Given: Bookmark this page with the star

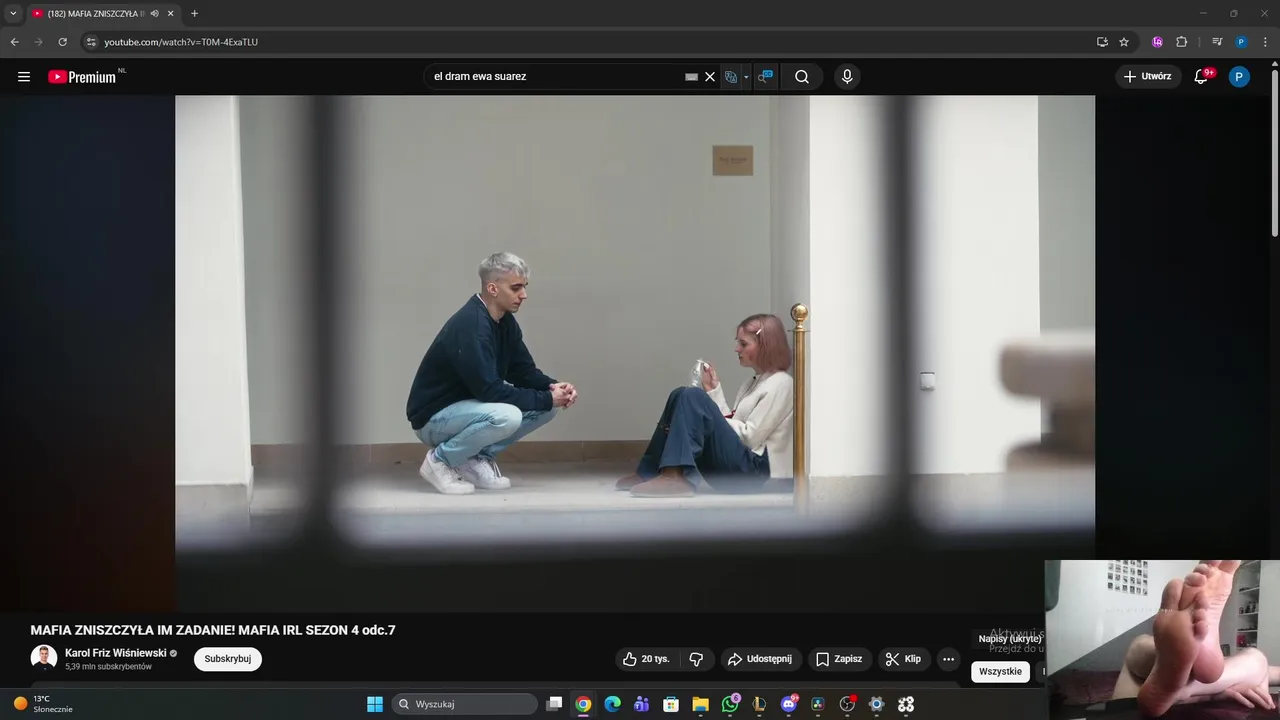Looking at the screenshot, I should [x=1124, y=42].
